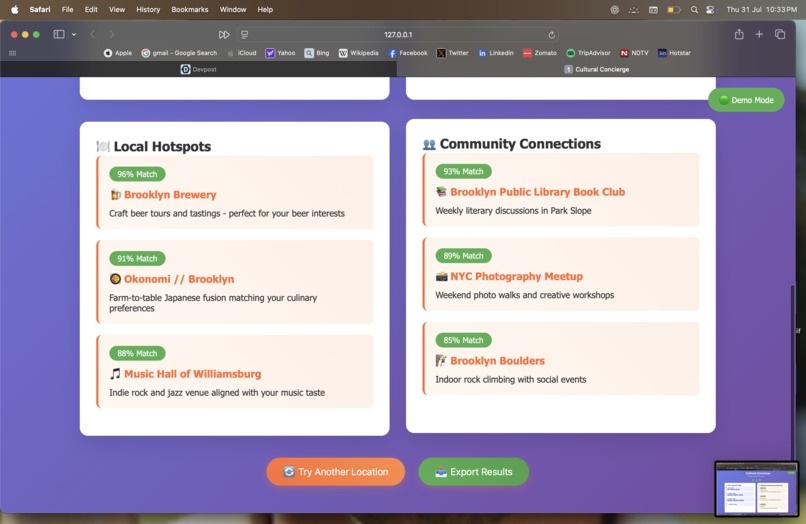This screenshot has height=524, width=806.
Task: Open Spotlight search icon in menu bar
Action: 694,9
